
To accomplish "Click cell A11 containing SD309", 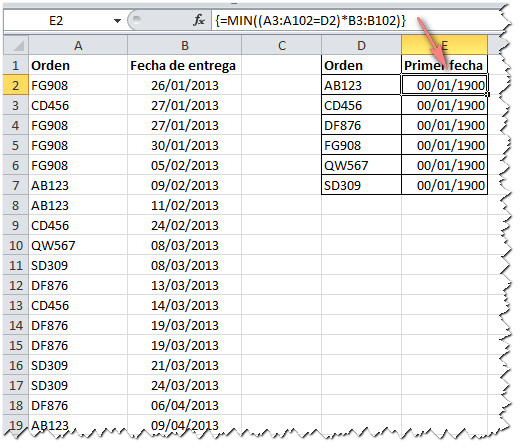I will [78, 265].
